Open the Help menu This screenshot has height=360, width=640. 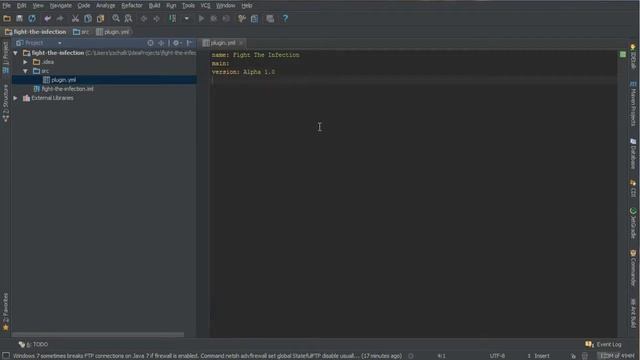click(247, 6)
